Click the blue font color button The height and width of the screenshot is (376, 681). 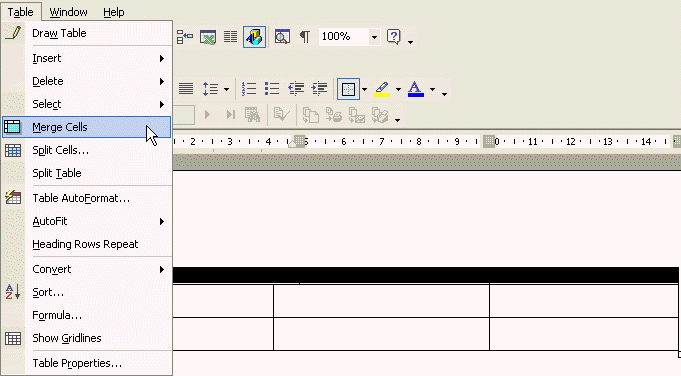416,89
